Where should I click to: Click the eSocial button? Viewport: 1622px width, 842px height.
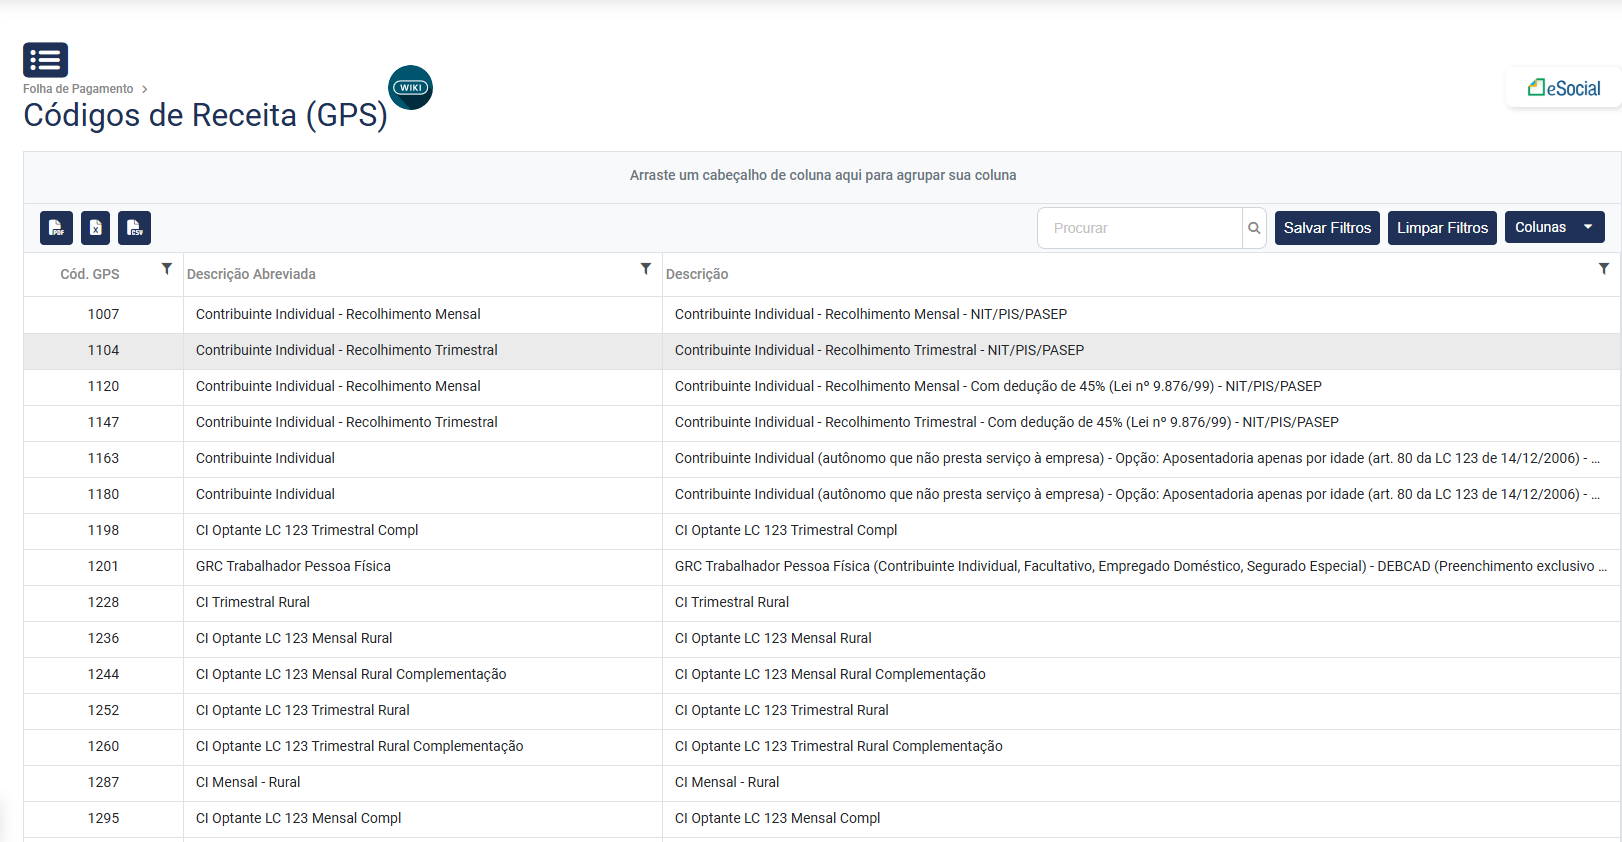coord(1564,88)
